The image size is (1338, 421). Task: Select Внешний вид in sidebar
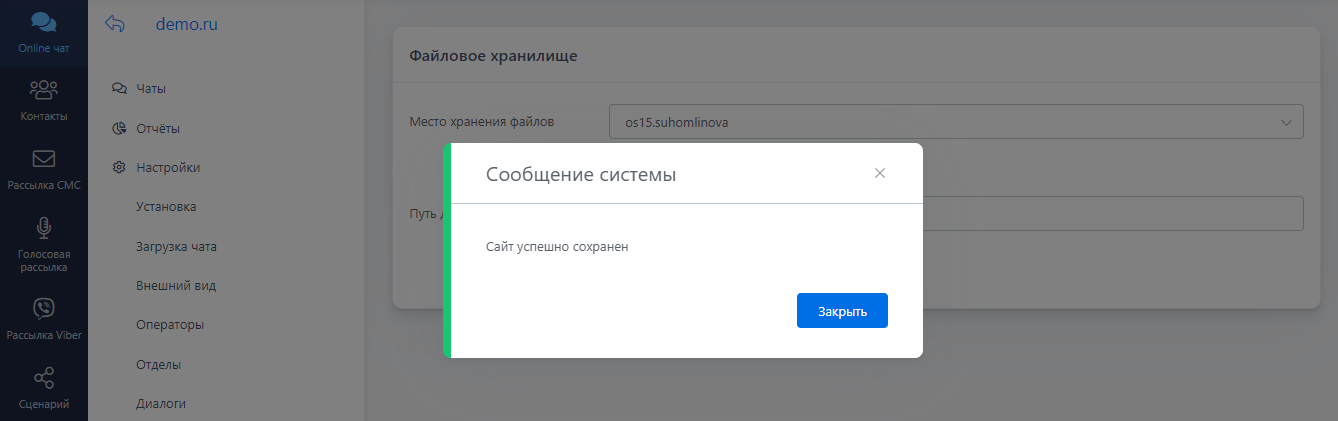coord(176,286)
